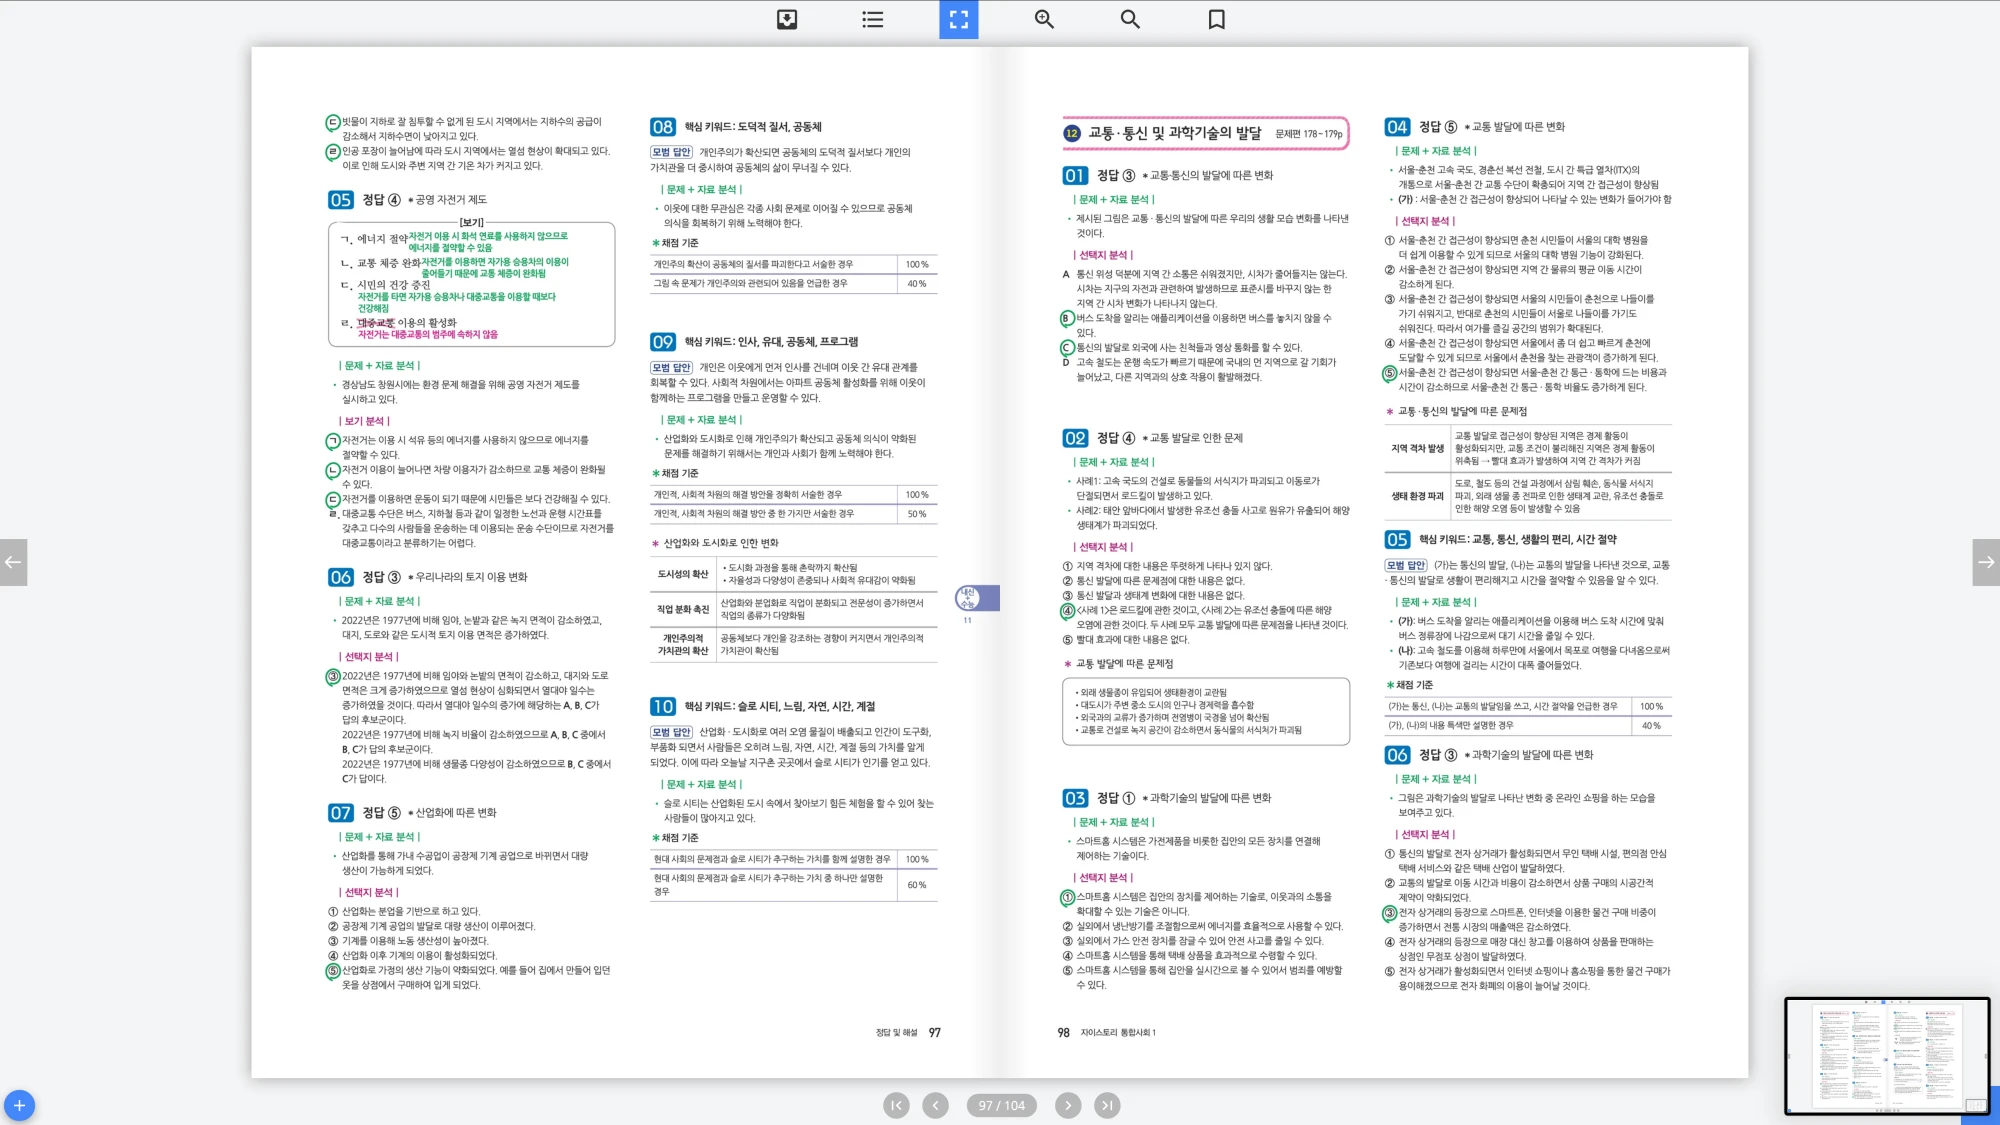Select the zoom-in magnifier tool
The height and width of the screenshot is (1125, 2000).
[x=1043, y=19]
